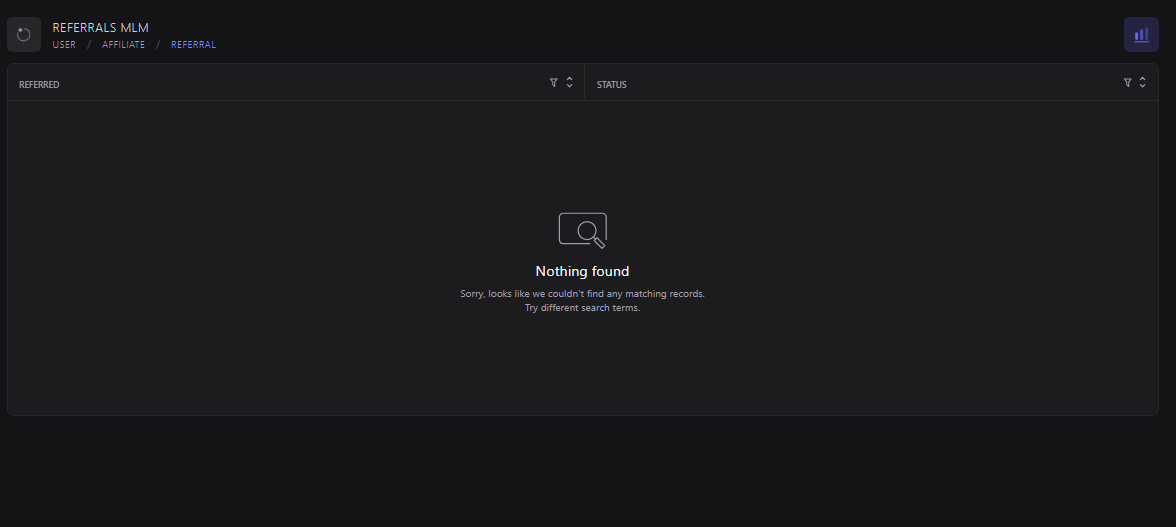Viewport: 1176px width, 527px height.
Task: Go to User breadcrumb
Action: click(x=64, y=45)
